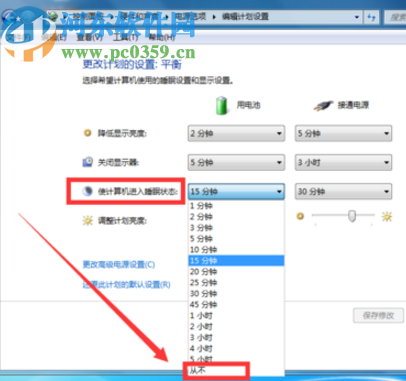
Task: Choose 4 小时 in the open sleep list
Action: (x=236, y=349)
